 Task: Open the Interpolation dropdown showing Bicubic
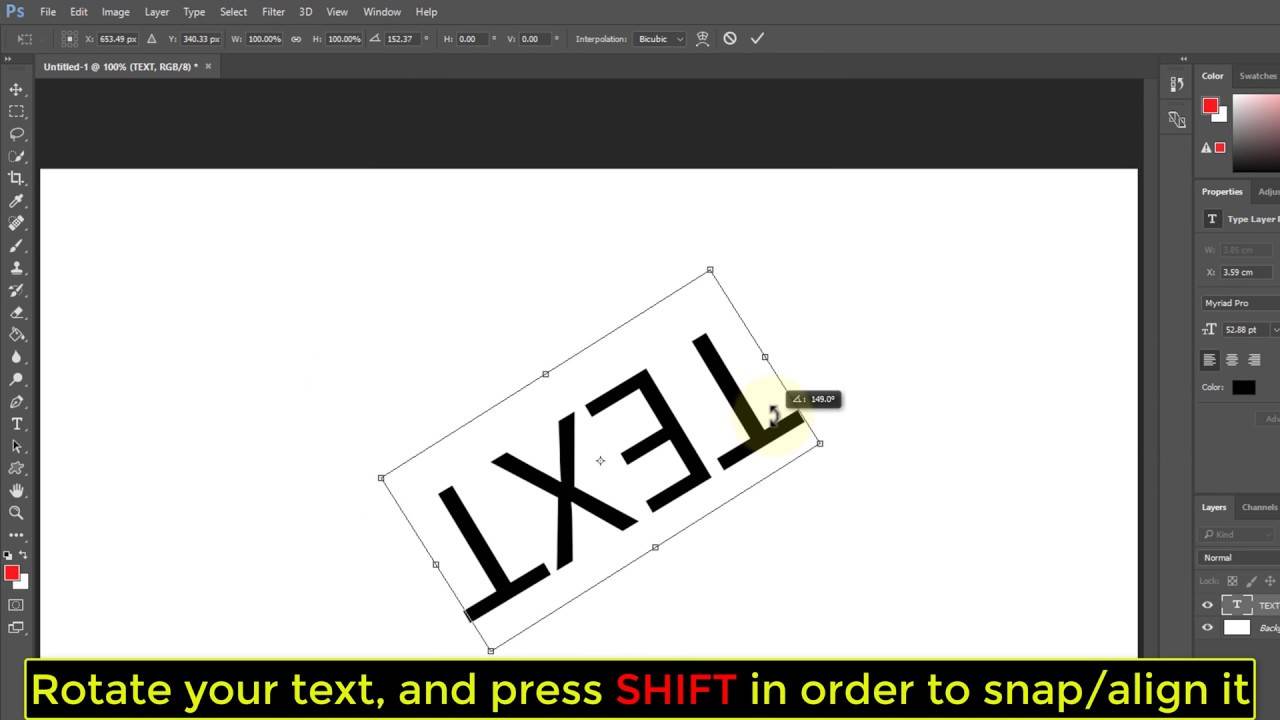660,39
